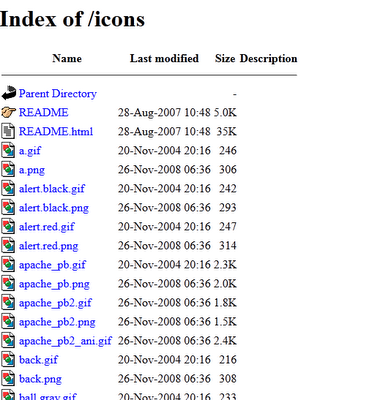
Task: Click the apache_pb2_ani.gif size value 2.4K
Action: coord(225,340)
